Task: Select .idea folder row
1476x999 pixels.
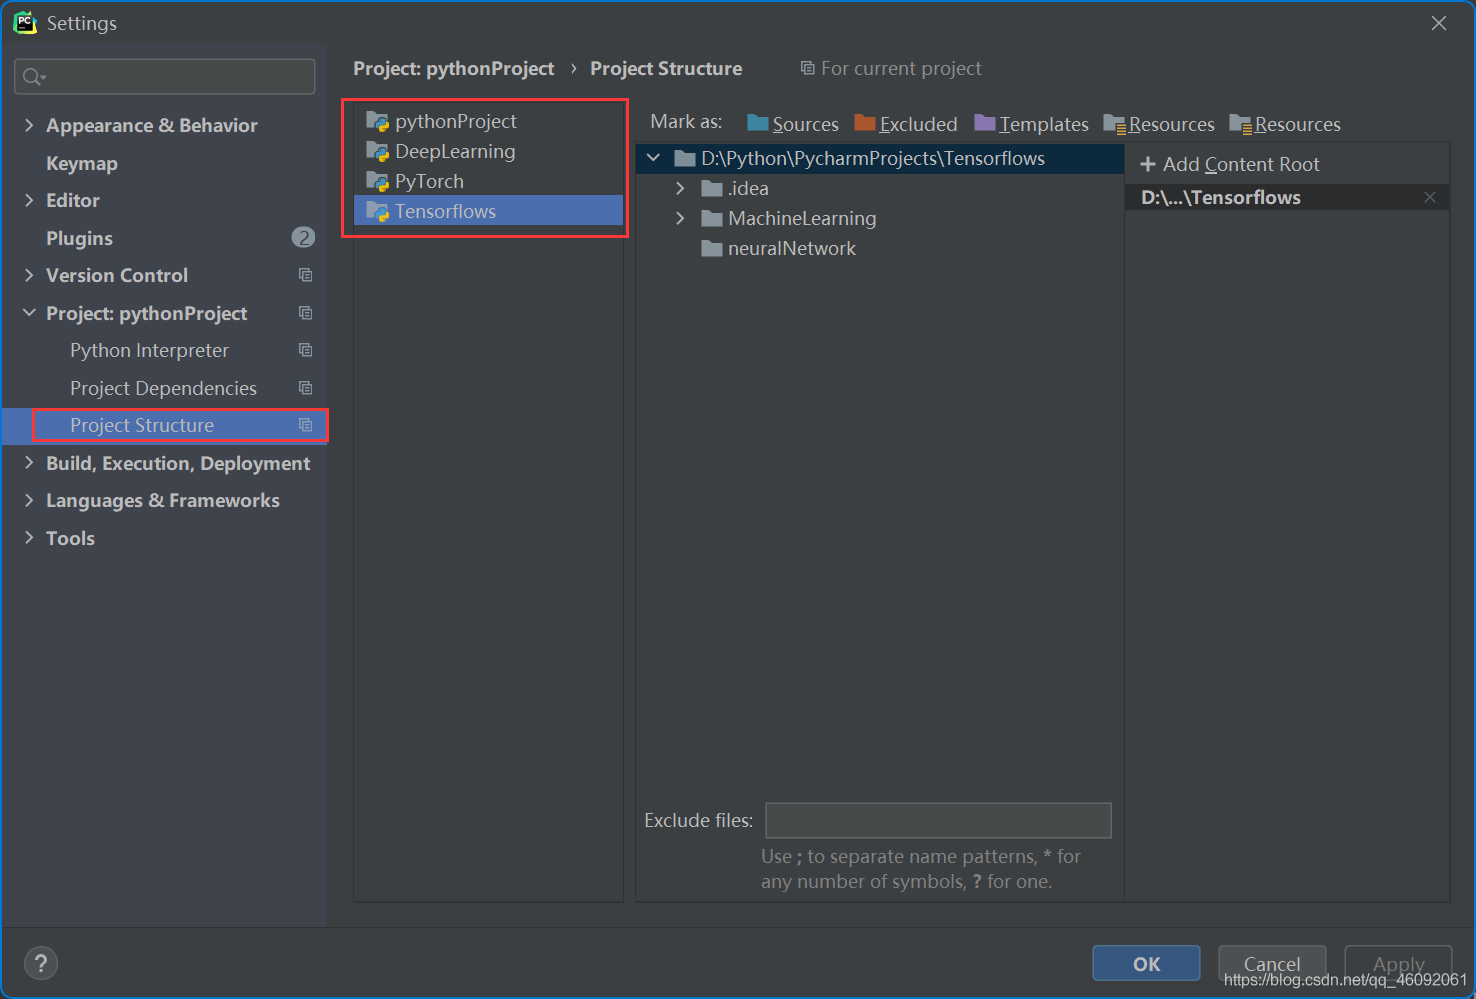Action: click(x=880, y=188)
